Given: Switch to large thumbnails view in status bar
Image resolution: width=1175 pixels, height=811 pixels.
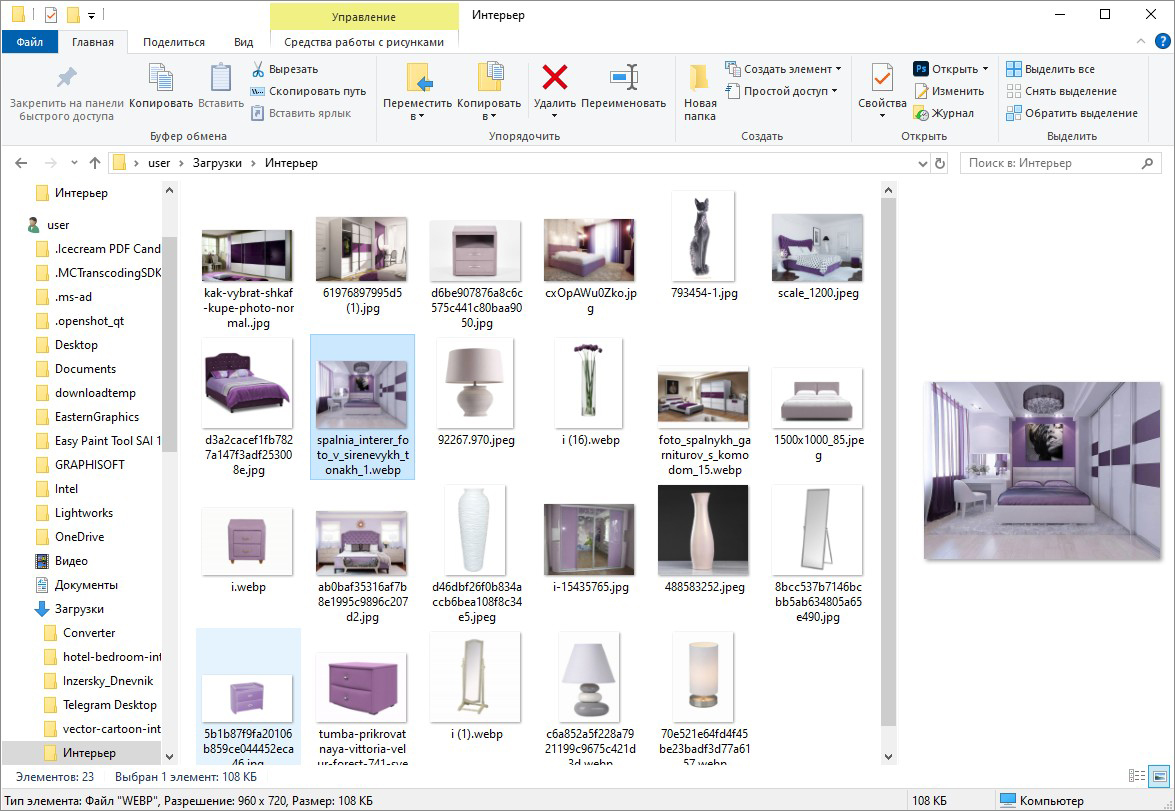Looking at the screenshot, I should click(x=1158, y=776).
